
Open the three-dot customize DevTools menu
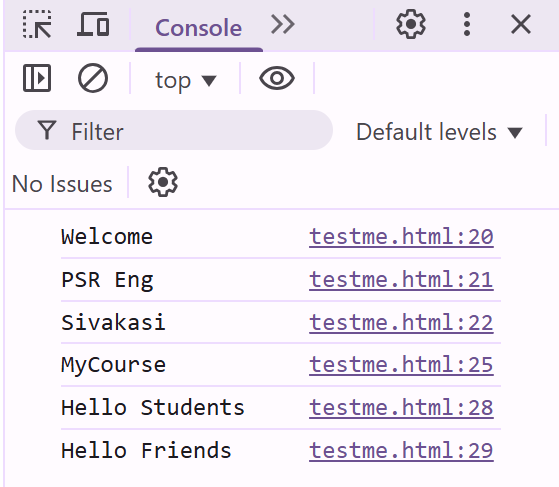click(x=467, y=24)
